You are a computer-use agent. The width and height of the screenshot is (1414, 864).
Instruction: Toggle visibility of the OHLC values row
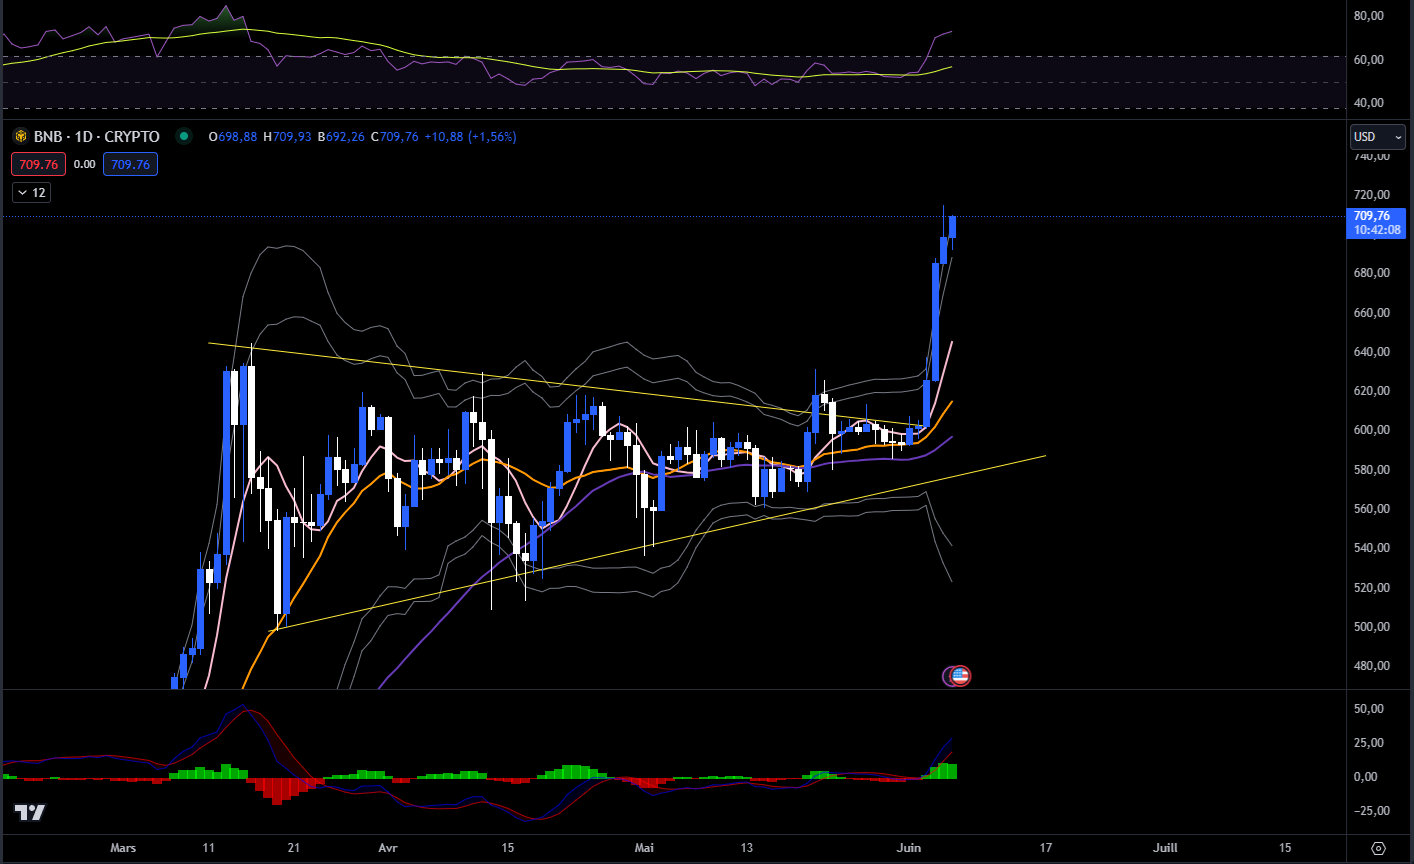pos(362,136)
